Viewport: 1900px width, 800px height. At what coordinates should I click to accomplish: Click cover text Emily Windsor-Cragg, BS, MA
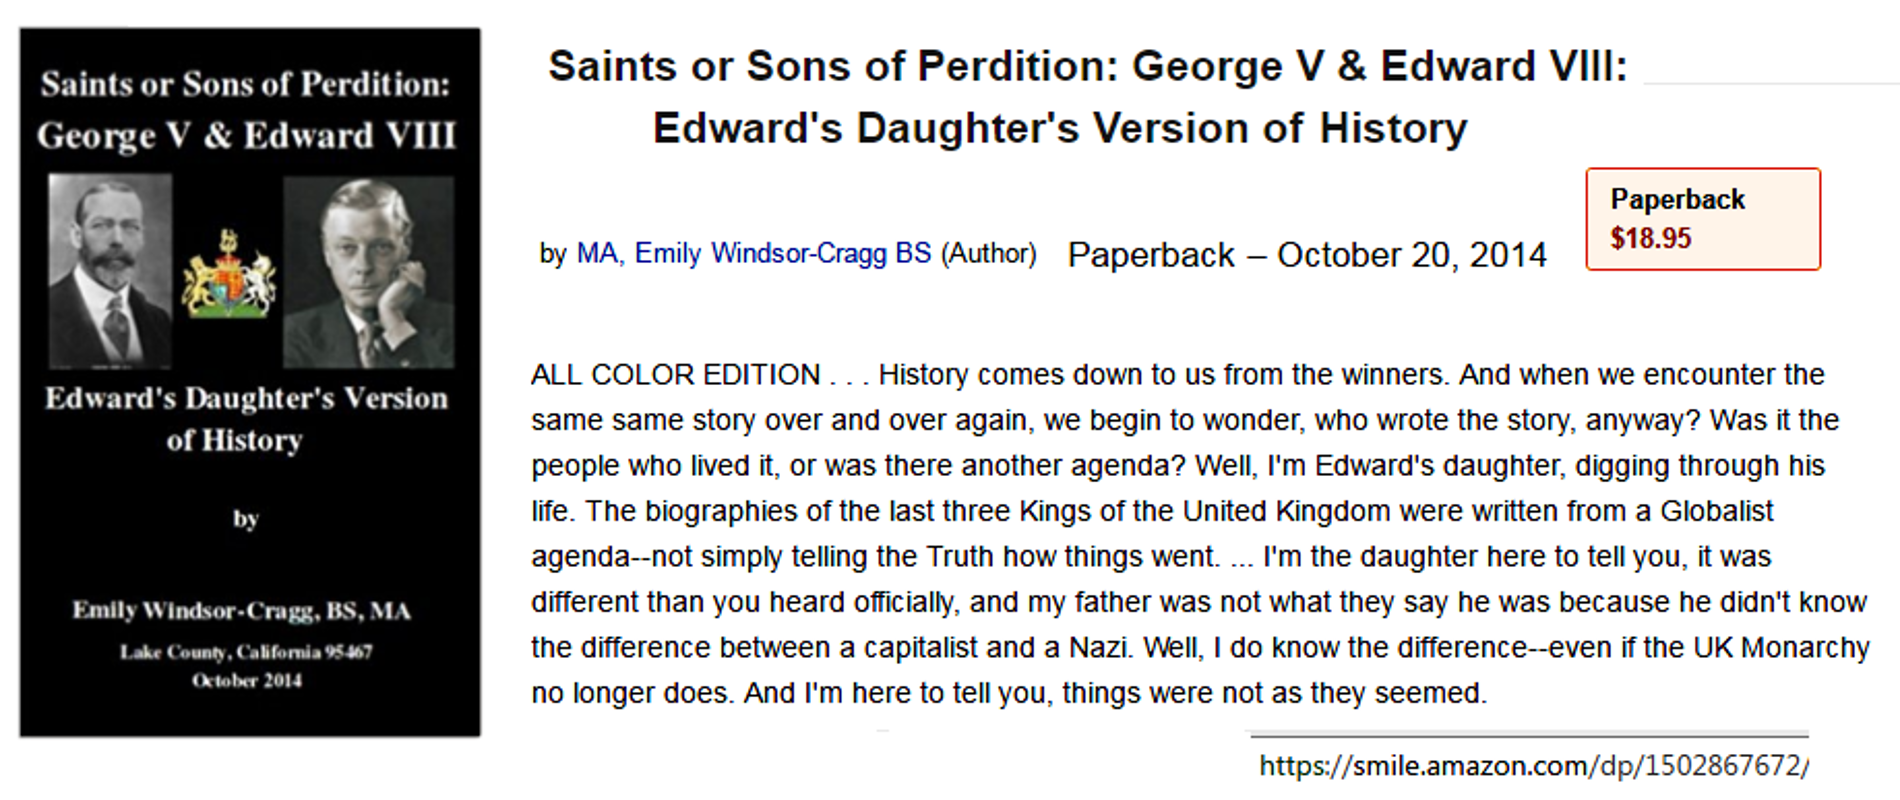point(241,610)
